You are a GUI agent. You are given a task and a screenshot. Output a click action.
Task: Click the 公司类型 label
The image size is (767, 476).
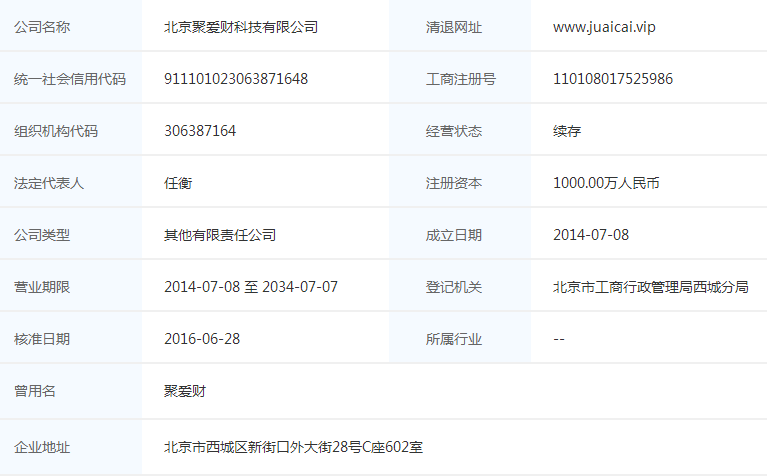pos(42,235)
